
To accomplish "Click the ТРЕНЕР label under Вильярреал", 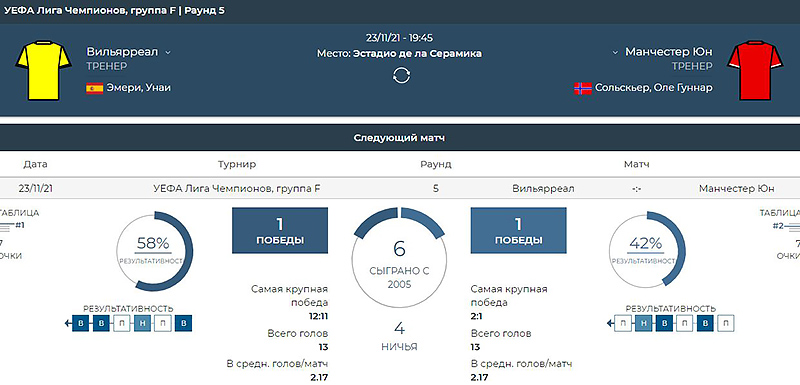I will pos(107,66).
